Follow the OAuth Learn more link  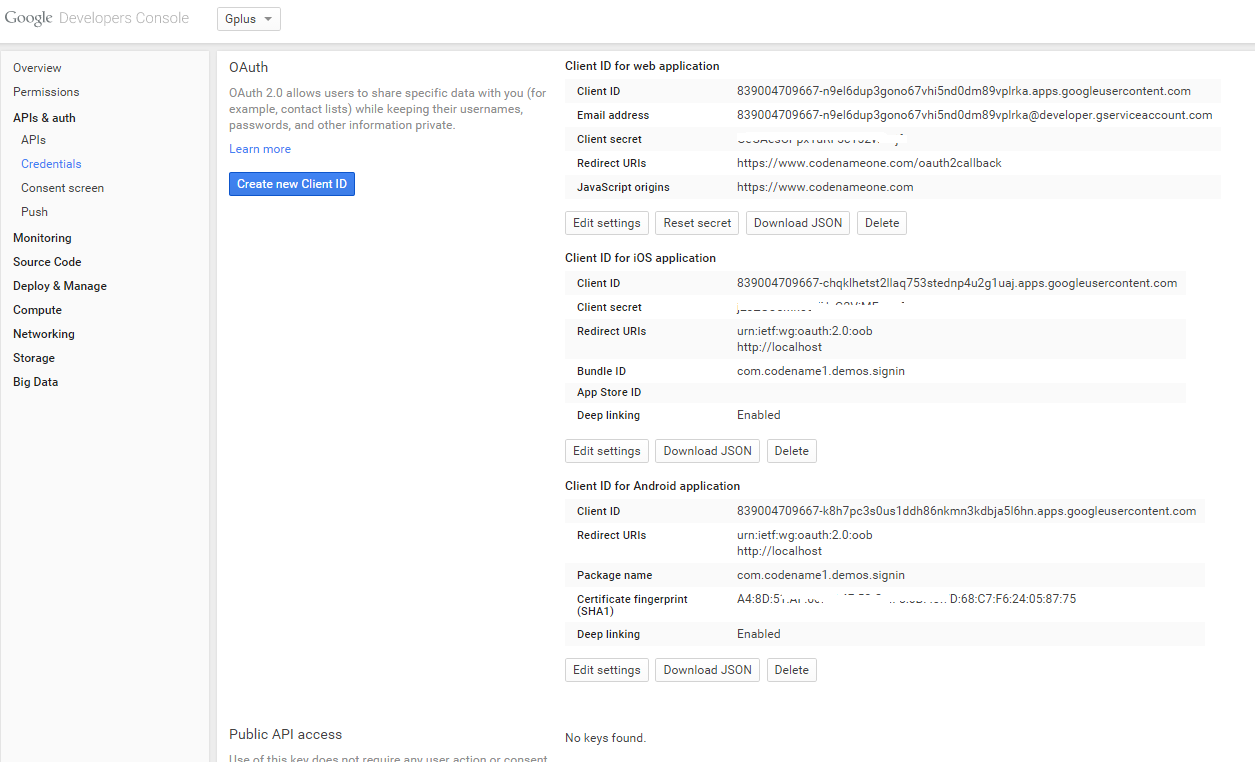click(260, 149)
